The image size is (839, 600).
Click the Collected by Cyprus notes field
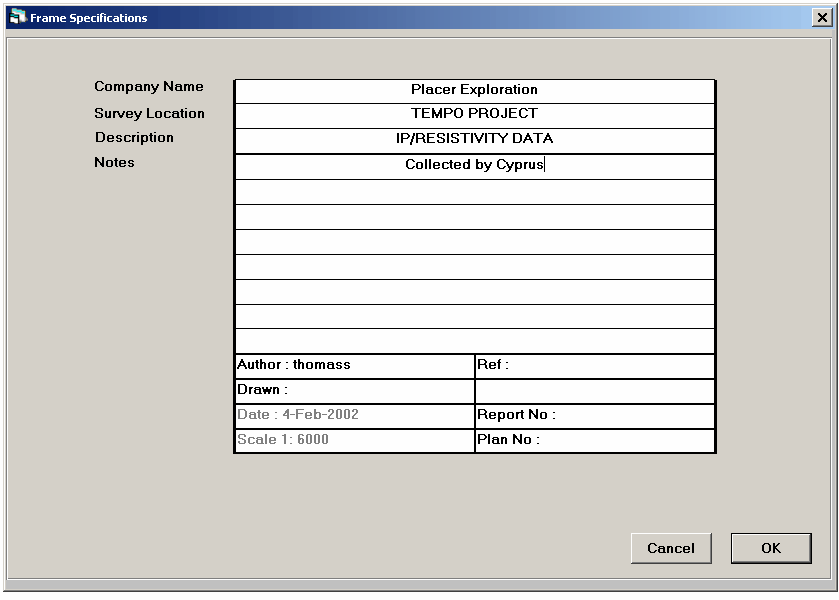(475, 166)
